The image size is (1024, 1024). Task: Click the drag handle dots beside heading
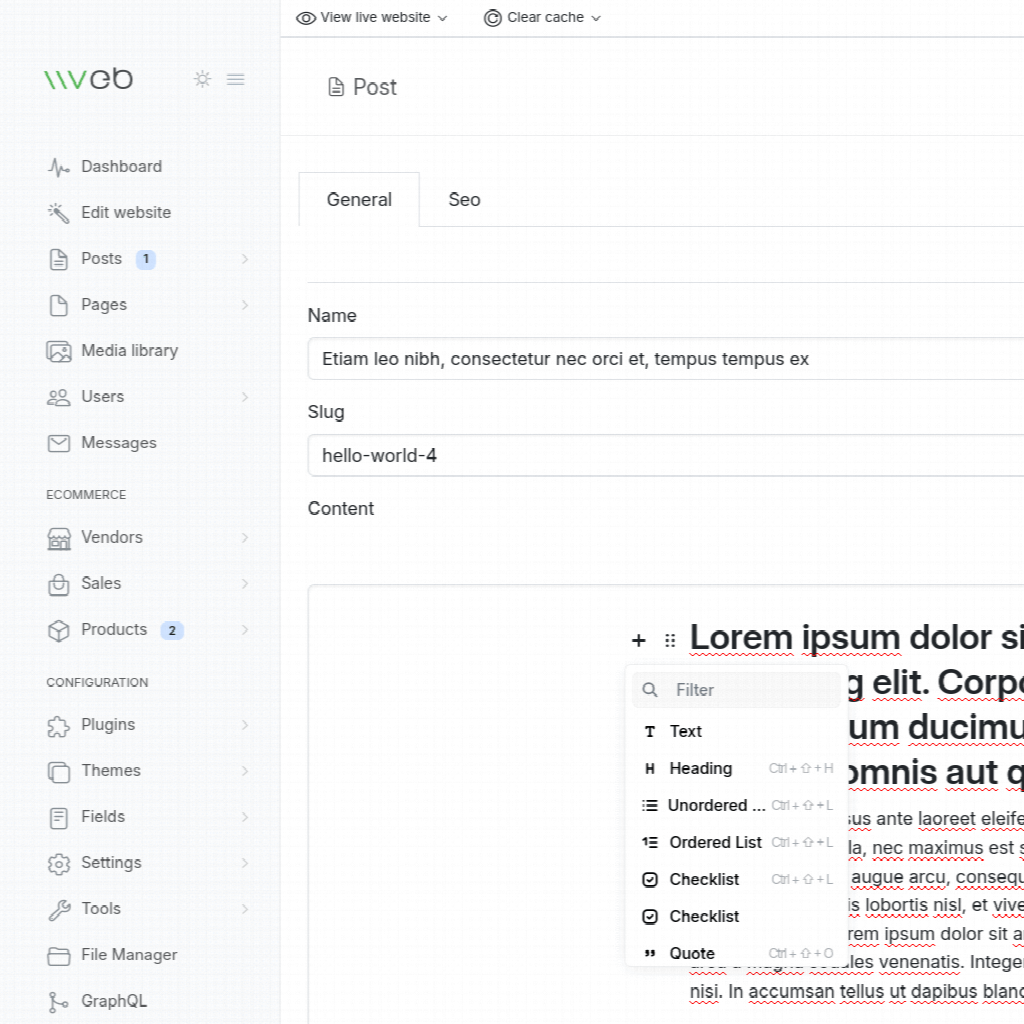point(670,640)
